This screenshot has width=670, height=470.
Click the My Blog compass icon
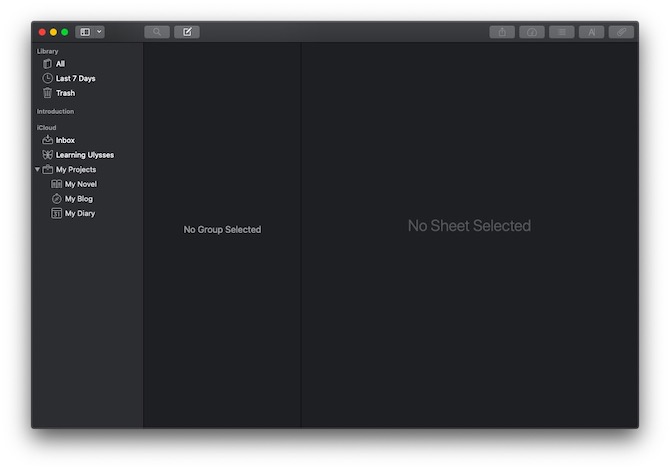56,199
